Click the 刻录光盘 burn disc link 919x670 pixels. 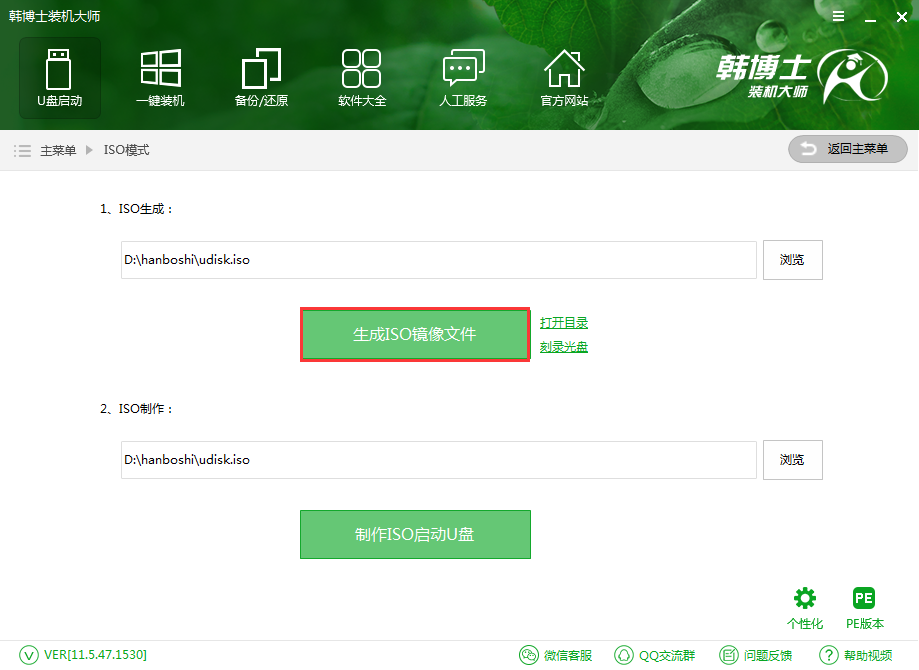(x=563, y=345)
